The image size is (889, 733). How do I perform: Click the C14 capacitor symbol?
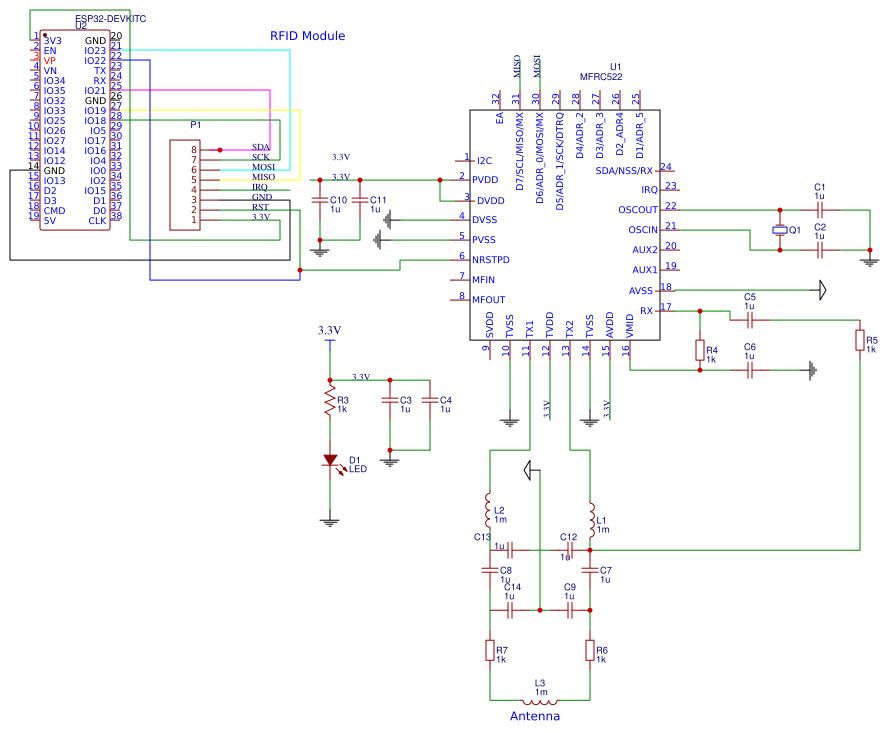(x=510, y=611)
